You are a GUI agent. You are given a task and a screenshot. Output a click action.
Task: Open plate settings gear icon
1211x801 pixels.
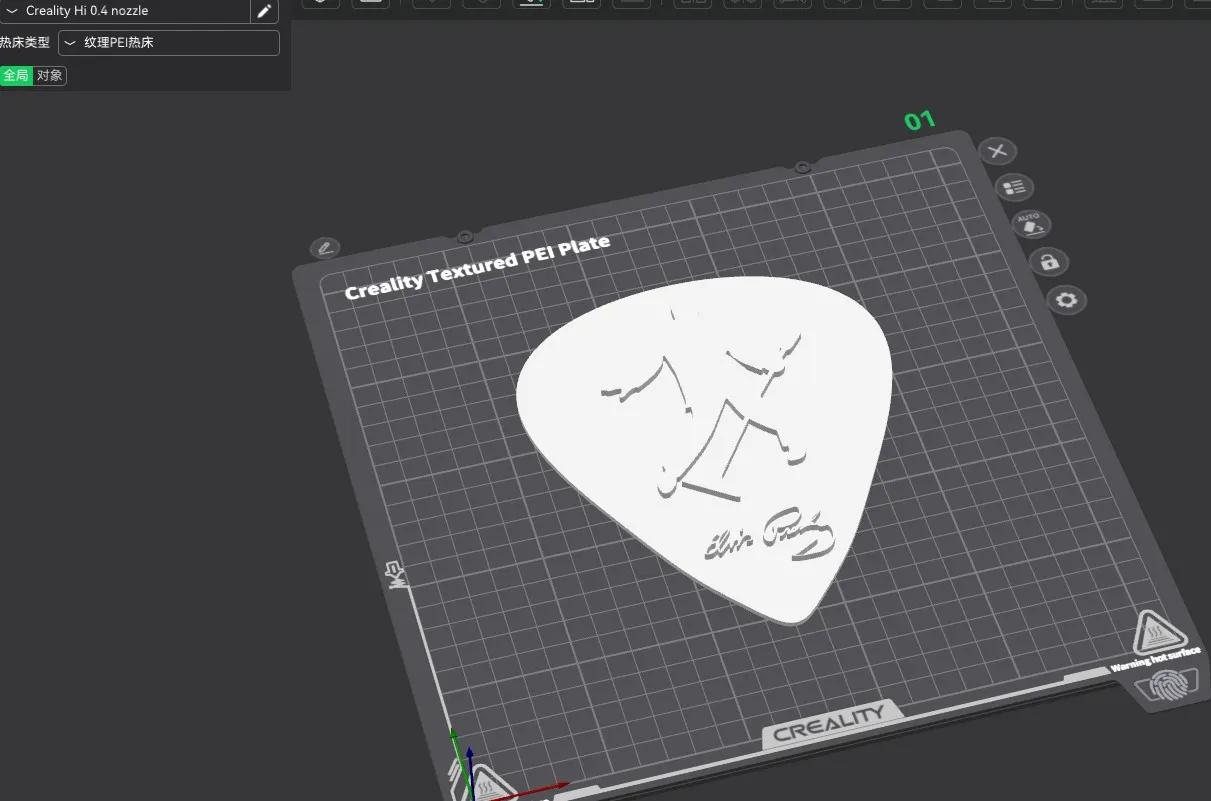[x=1067, y=300]
